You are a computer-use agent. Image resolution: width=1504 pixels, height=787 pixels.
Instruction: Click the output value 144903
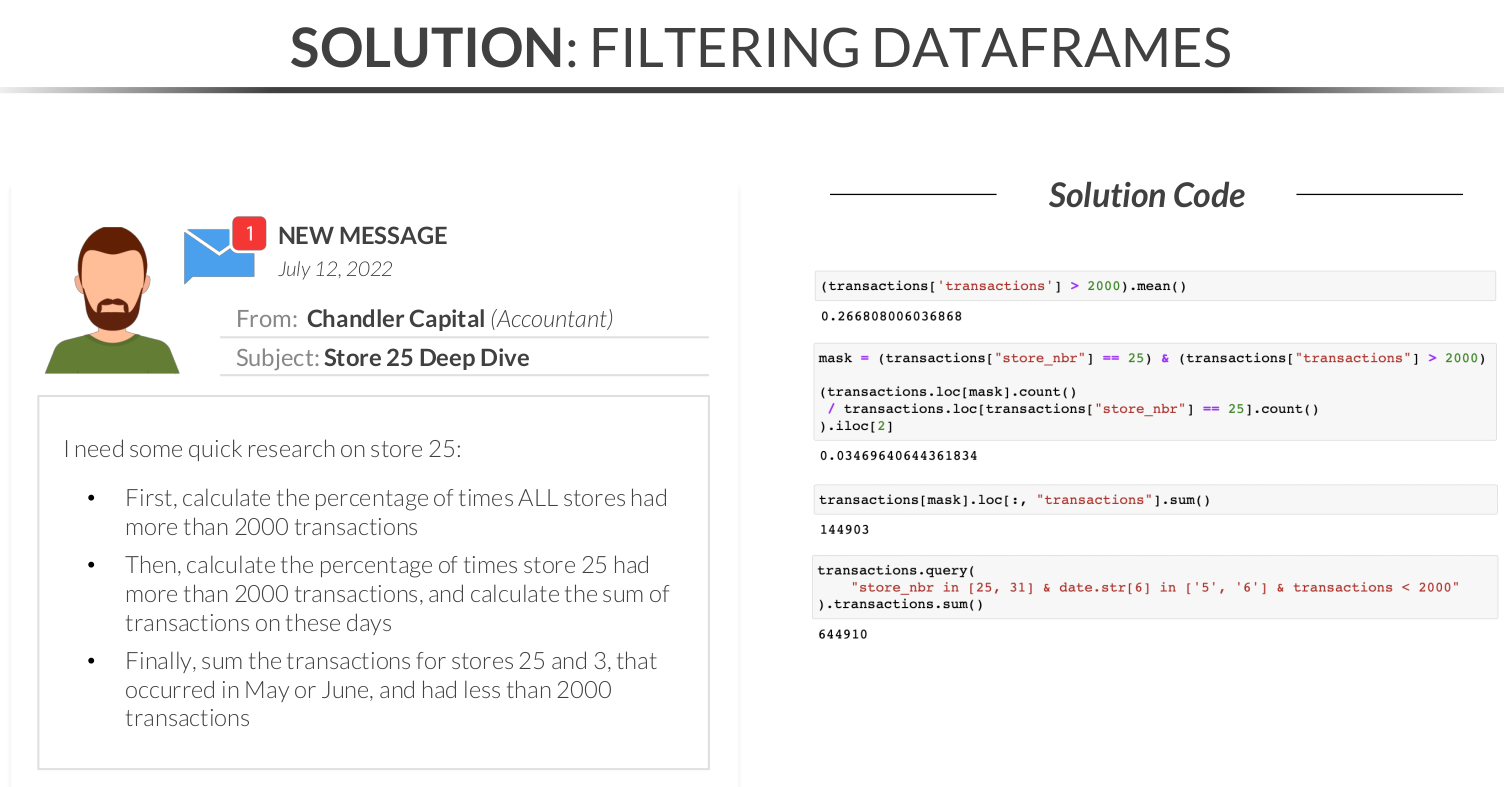coord(844,530)
